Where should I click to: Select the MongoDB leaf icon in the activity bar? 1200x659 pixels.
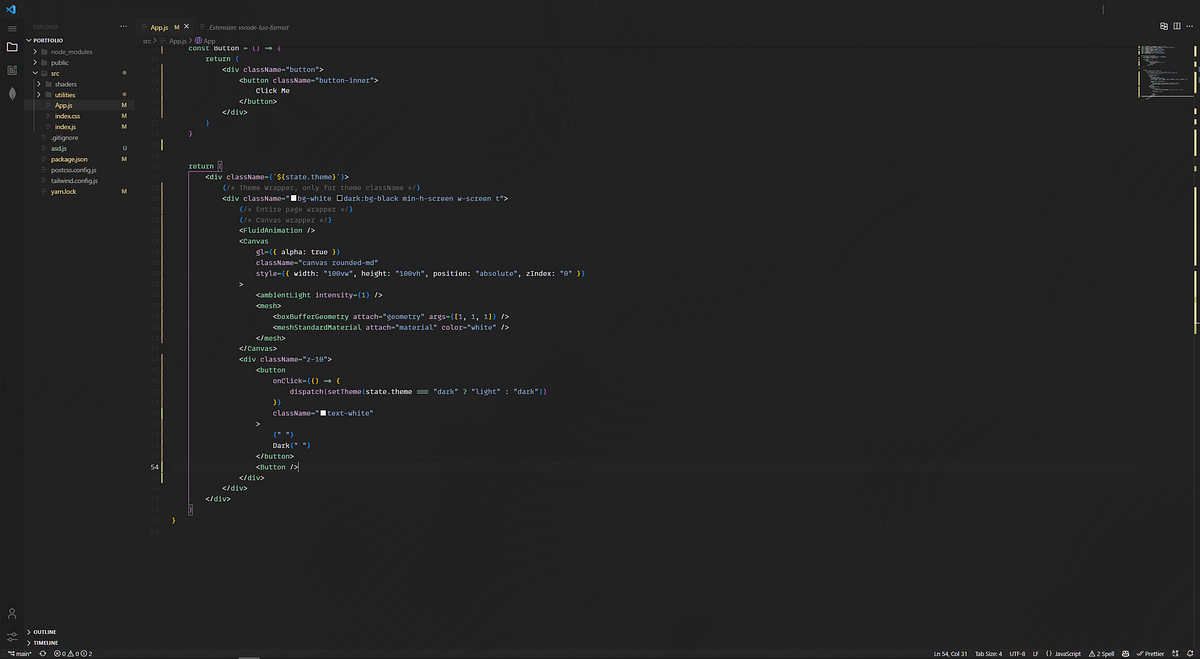point(12,94)
